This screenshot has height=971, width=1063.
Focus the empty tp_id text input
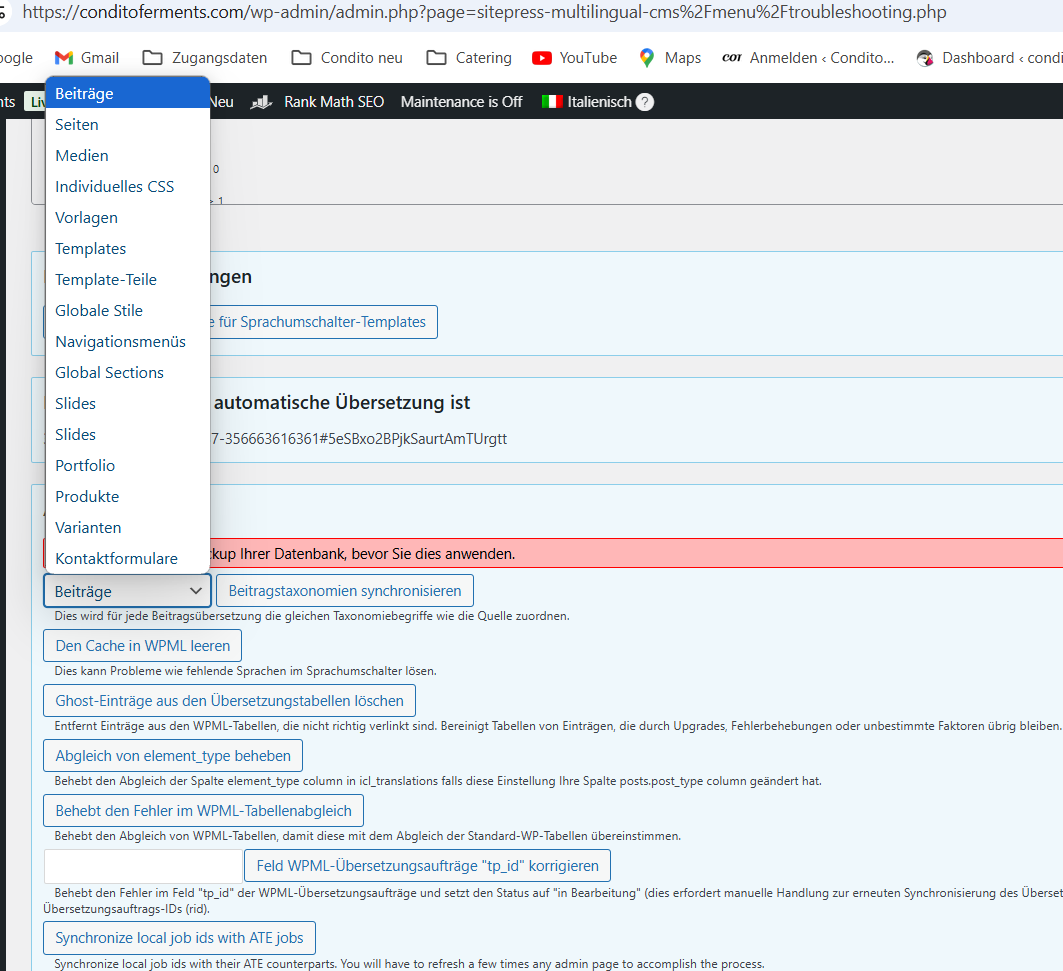(x=143, y=866)
